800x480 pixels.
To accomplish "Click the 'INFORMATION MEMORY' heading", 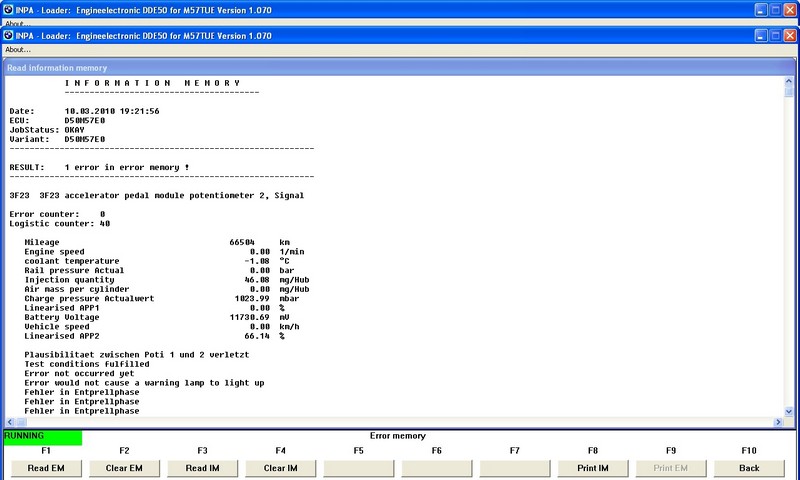I will [x=152, y=83].
